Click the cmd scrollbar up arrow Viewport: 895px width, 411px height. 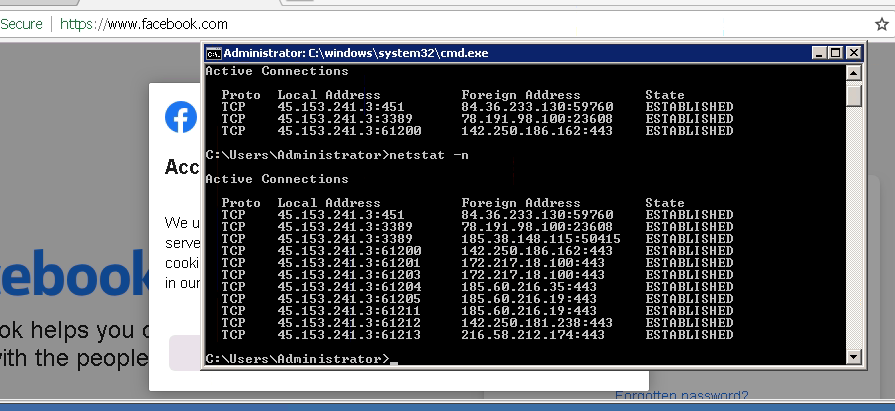click(853, 73)
